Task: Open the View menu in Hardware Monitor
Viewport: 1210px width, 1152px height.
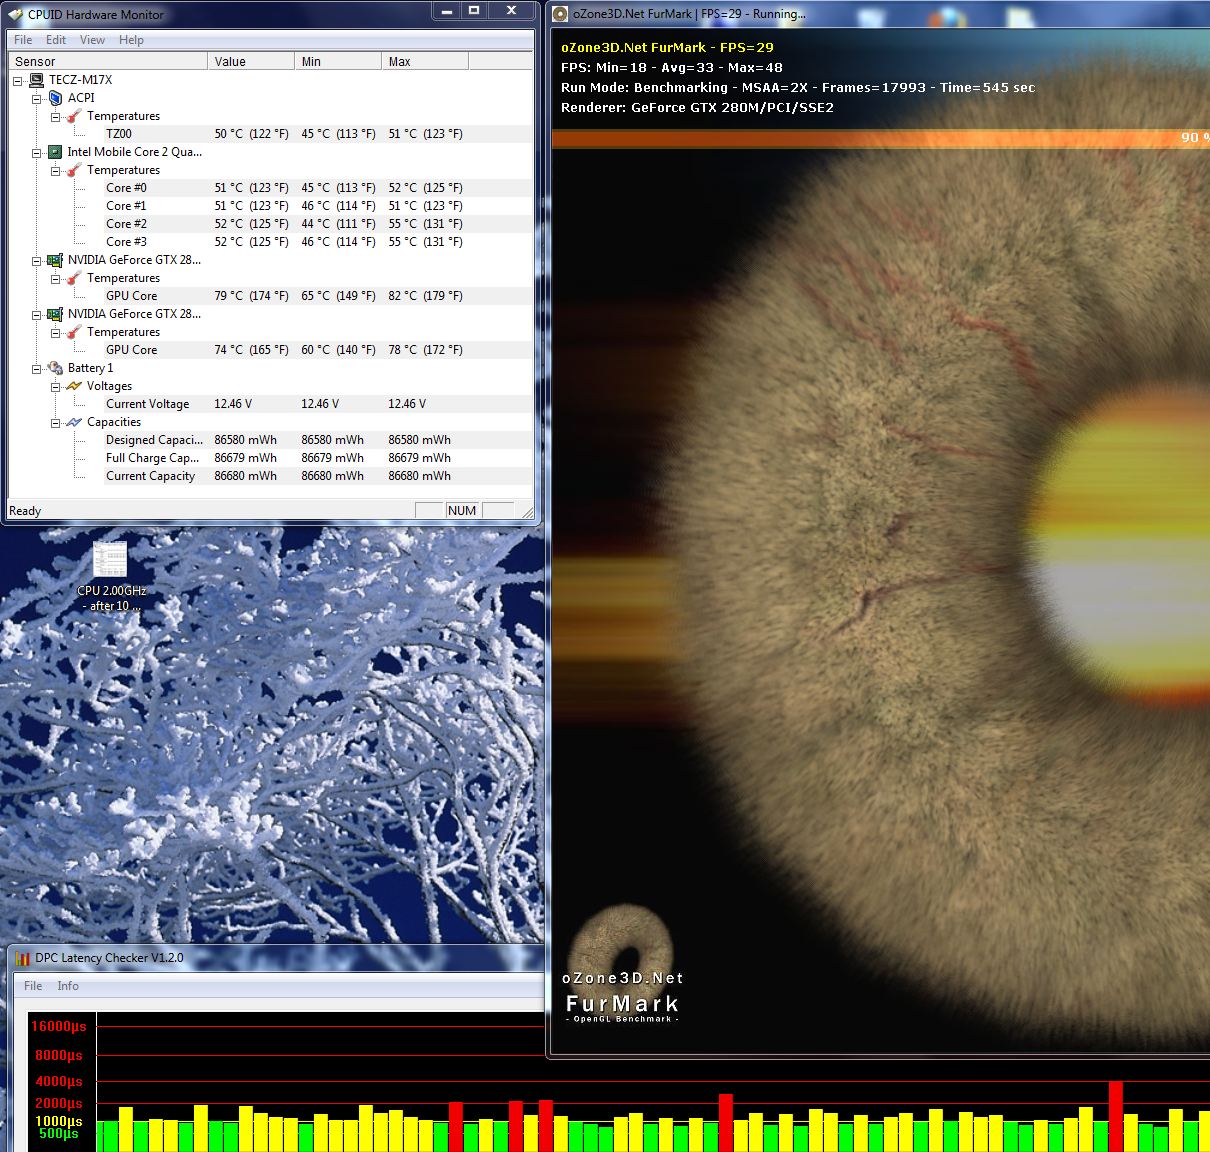Action: 92,40
